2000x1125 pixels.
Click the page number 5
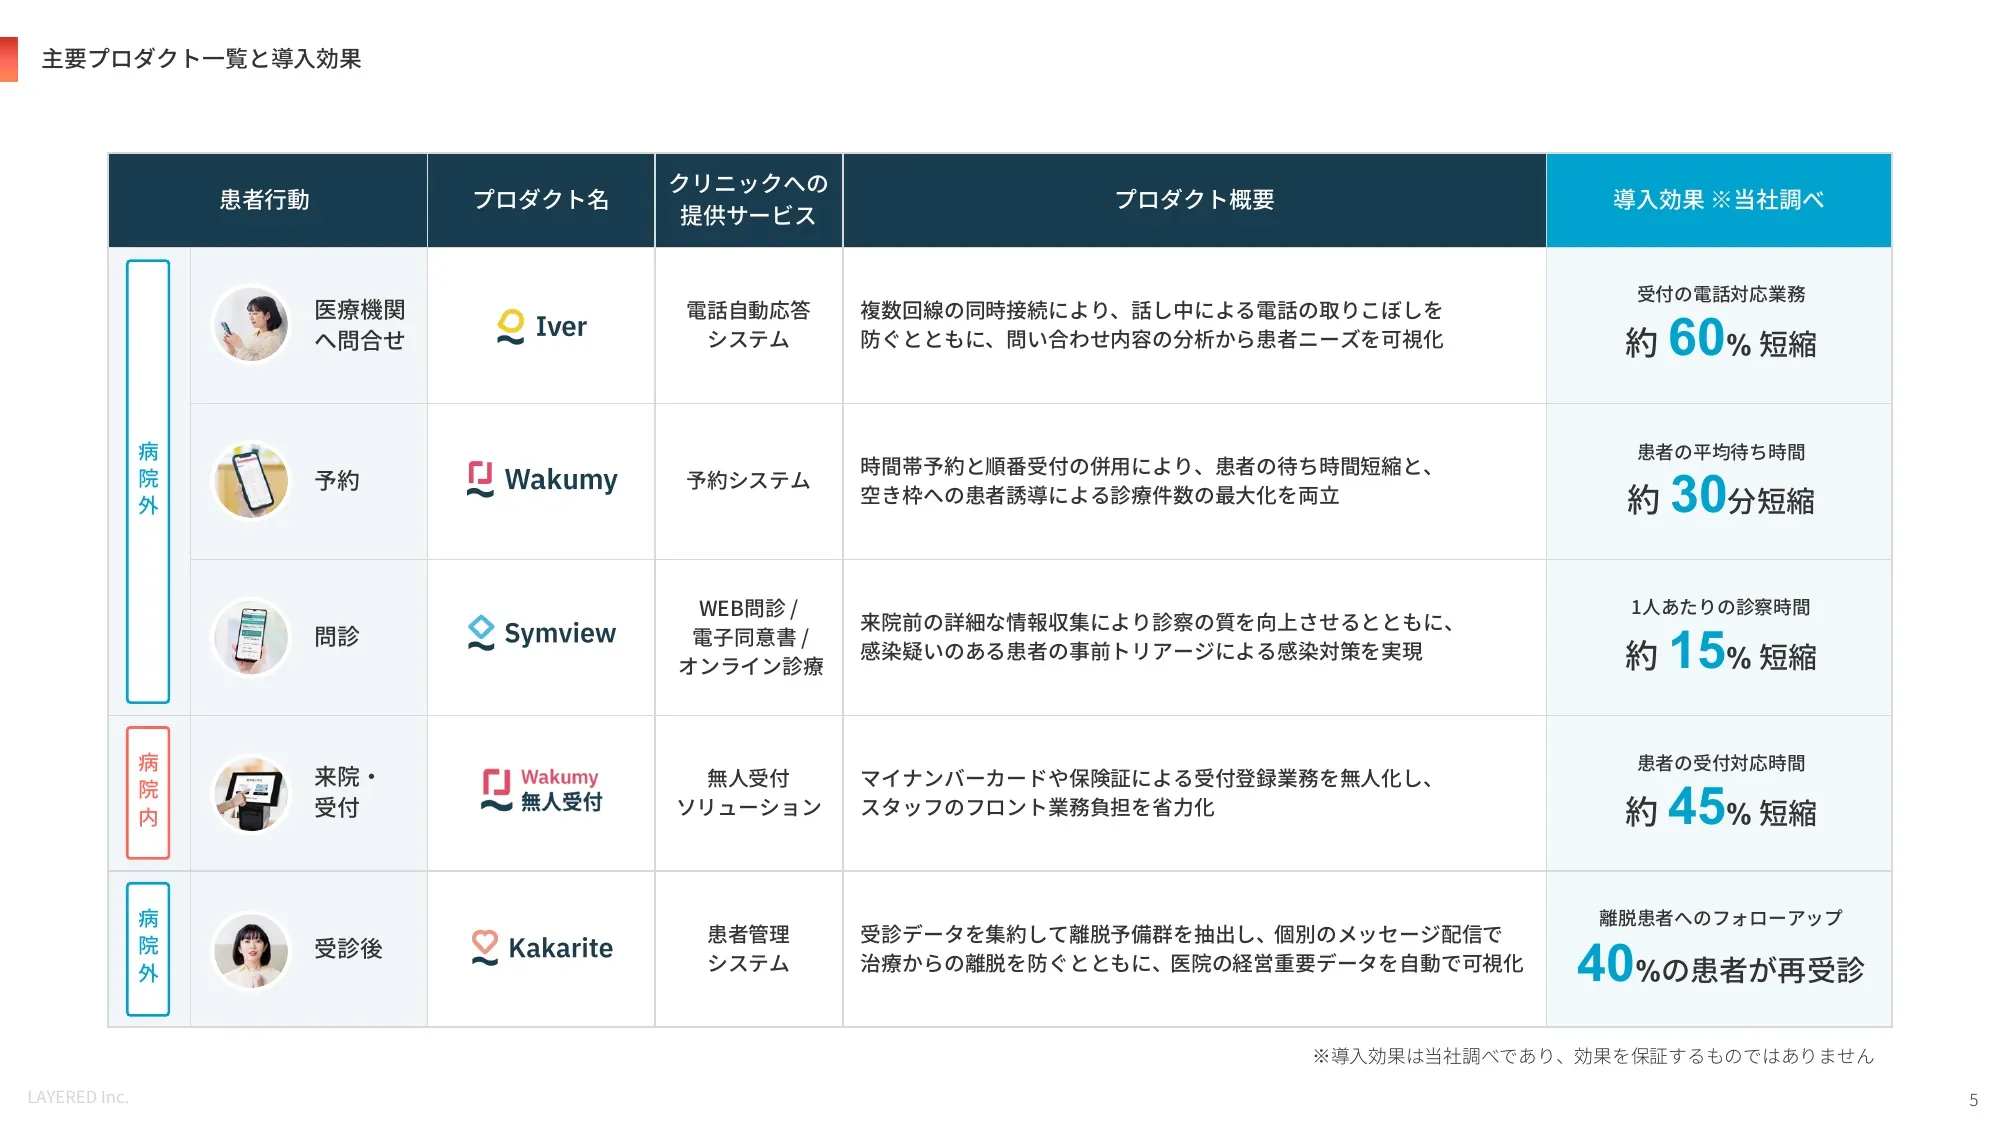(1973, 1099)
